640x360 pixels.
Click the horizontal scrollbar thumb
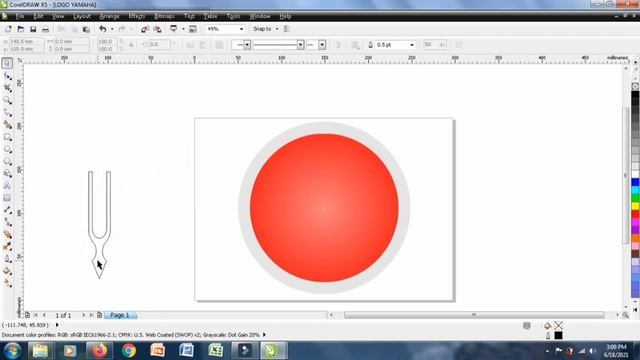[x=474, y=315]
